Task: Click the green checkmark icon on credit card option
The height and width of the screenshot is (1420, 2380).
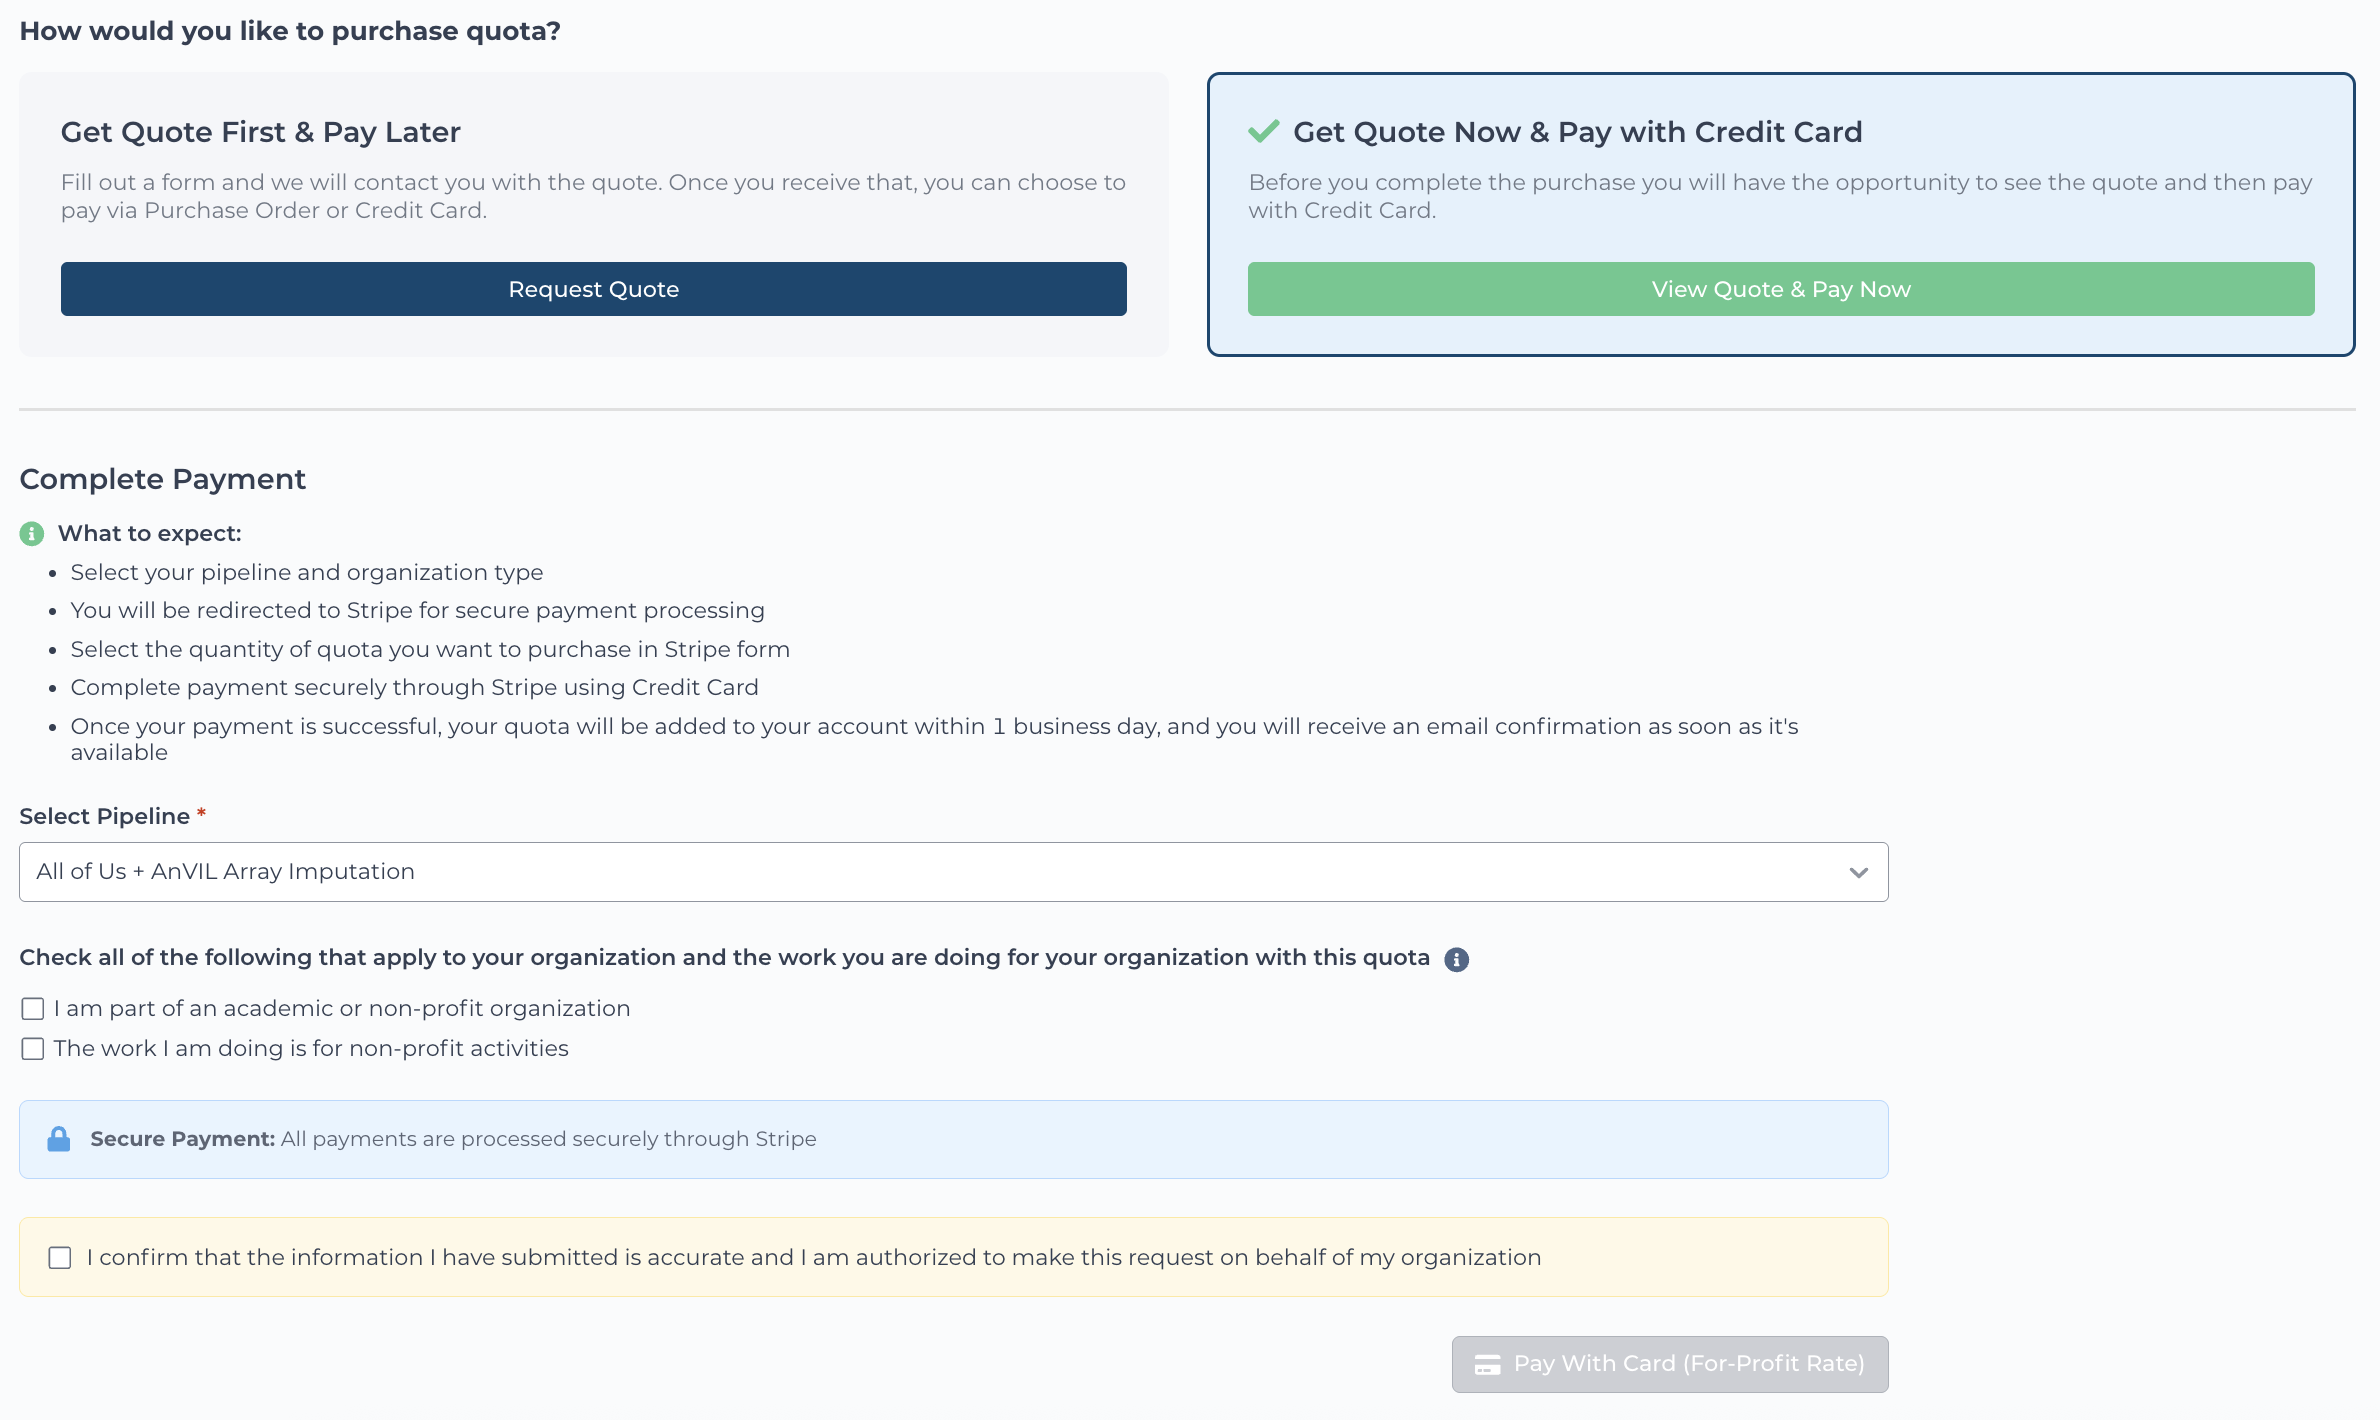Action: point(1264,131)
